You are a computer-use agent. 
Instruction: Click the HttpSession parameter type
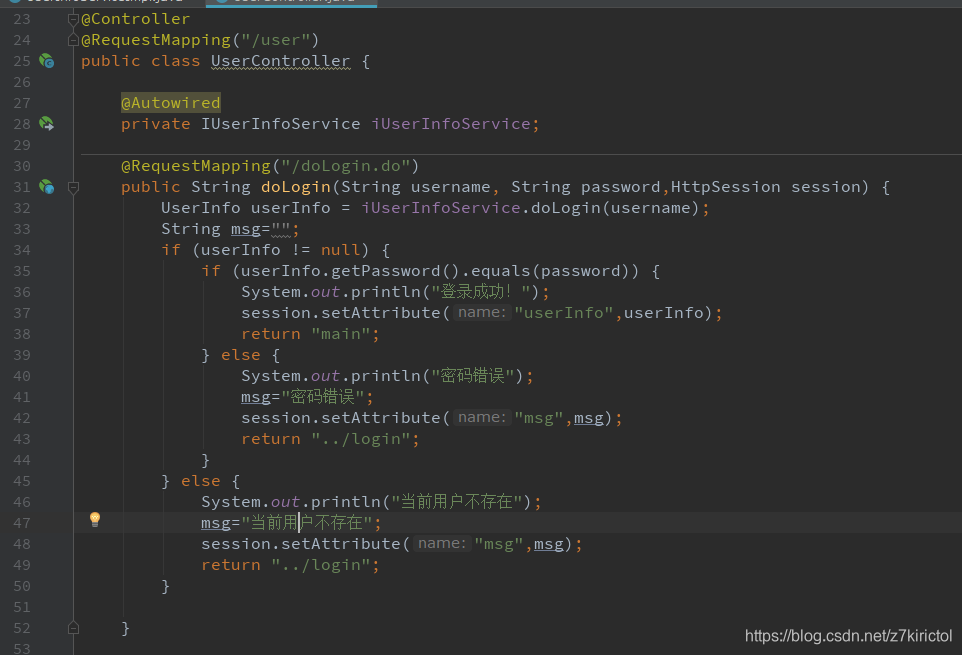click(x=725, y=187)
